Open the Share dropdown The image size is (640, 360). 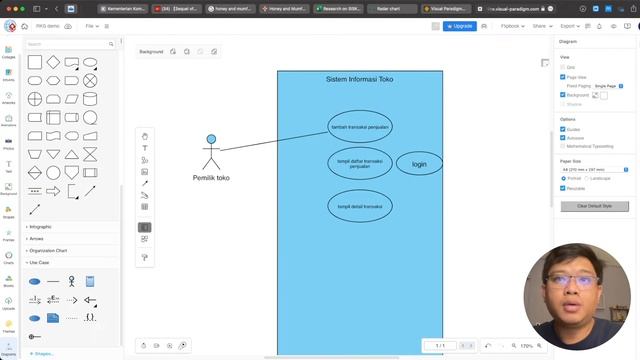tap(542, 26)
